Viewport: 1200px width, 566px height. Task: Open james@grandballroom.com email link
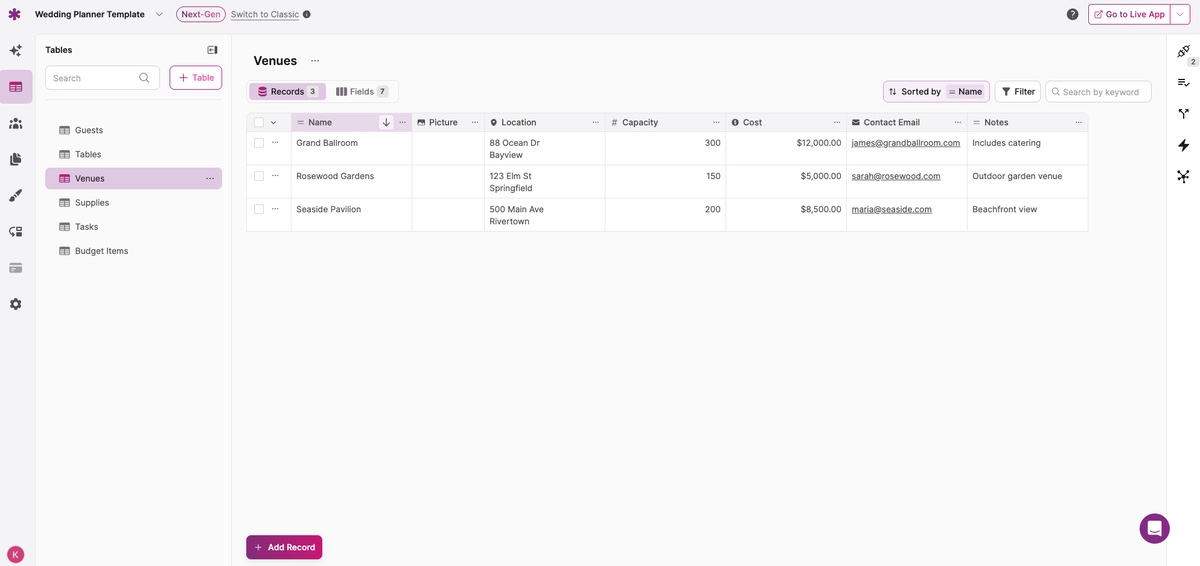905,143
